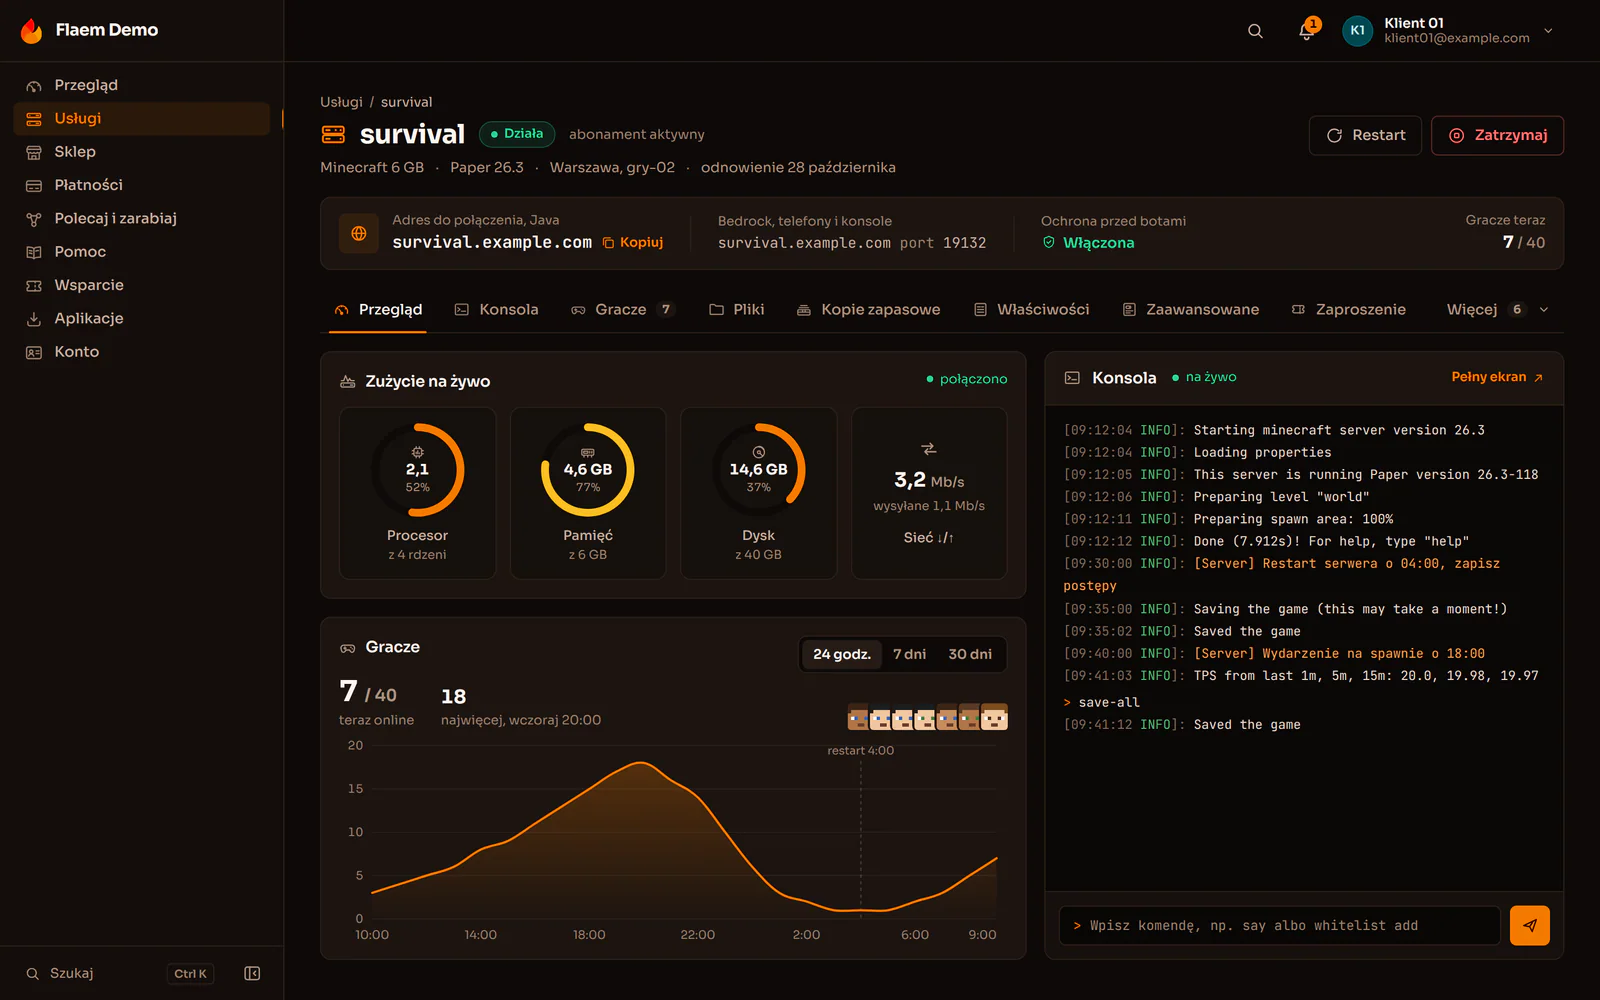Open the Zaawansowane tab
1600x1000 pixels.
coord(1191,310)
